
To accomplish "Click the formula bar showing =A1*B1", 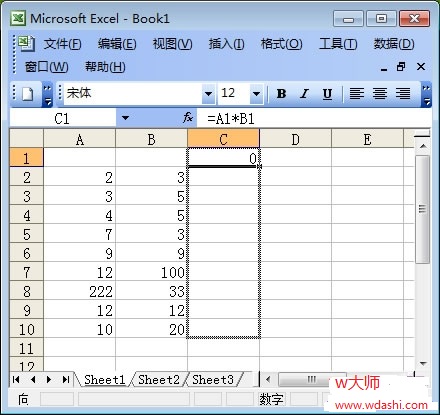I will tap(313, 118).
